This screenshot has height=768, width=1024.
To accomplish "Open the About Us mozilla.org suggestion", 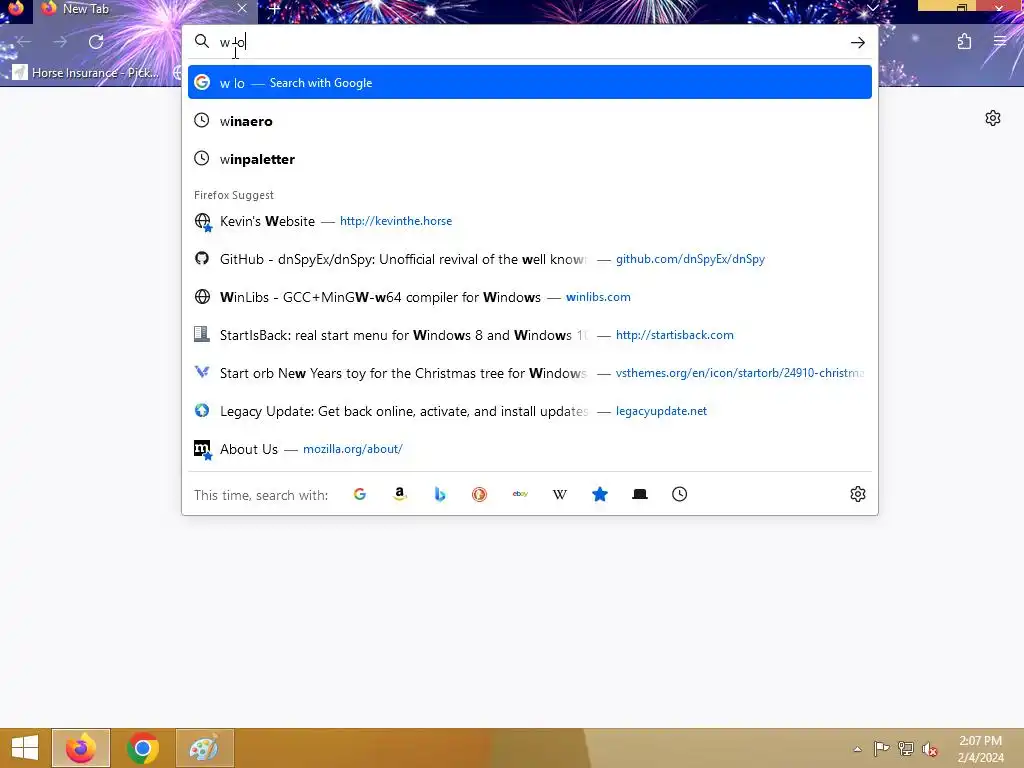I will 530,449.
